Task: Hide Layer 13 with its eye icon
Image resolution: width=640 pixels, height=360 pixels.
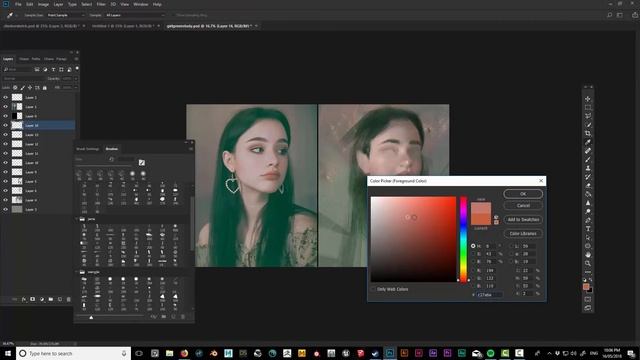Action: [5, 135]
